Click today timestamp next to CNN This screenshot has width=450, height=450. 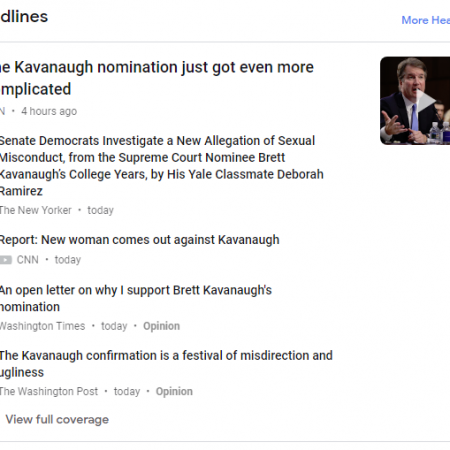pyautogui.click(x=68, y=260)
